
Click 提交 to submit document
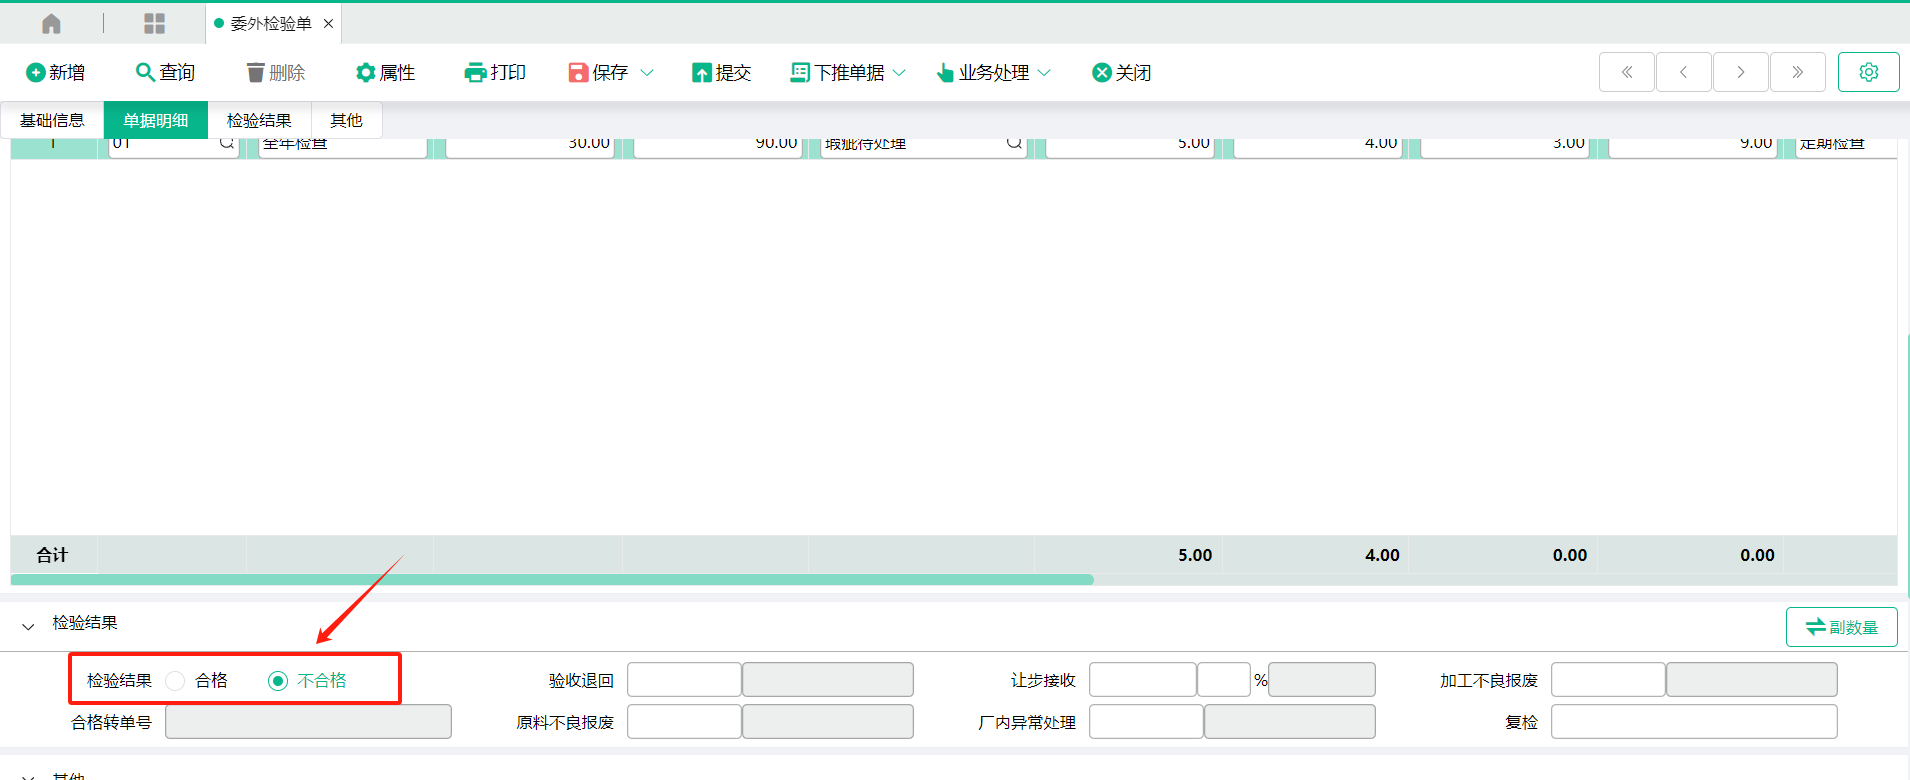pos(721,72)
